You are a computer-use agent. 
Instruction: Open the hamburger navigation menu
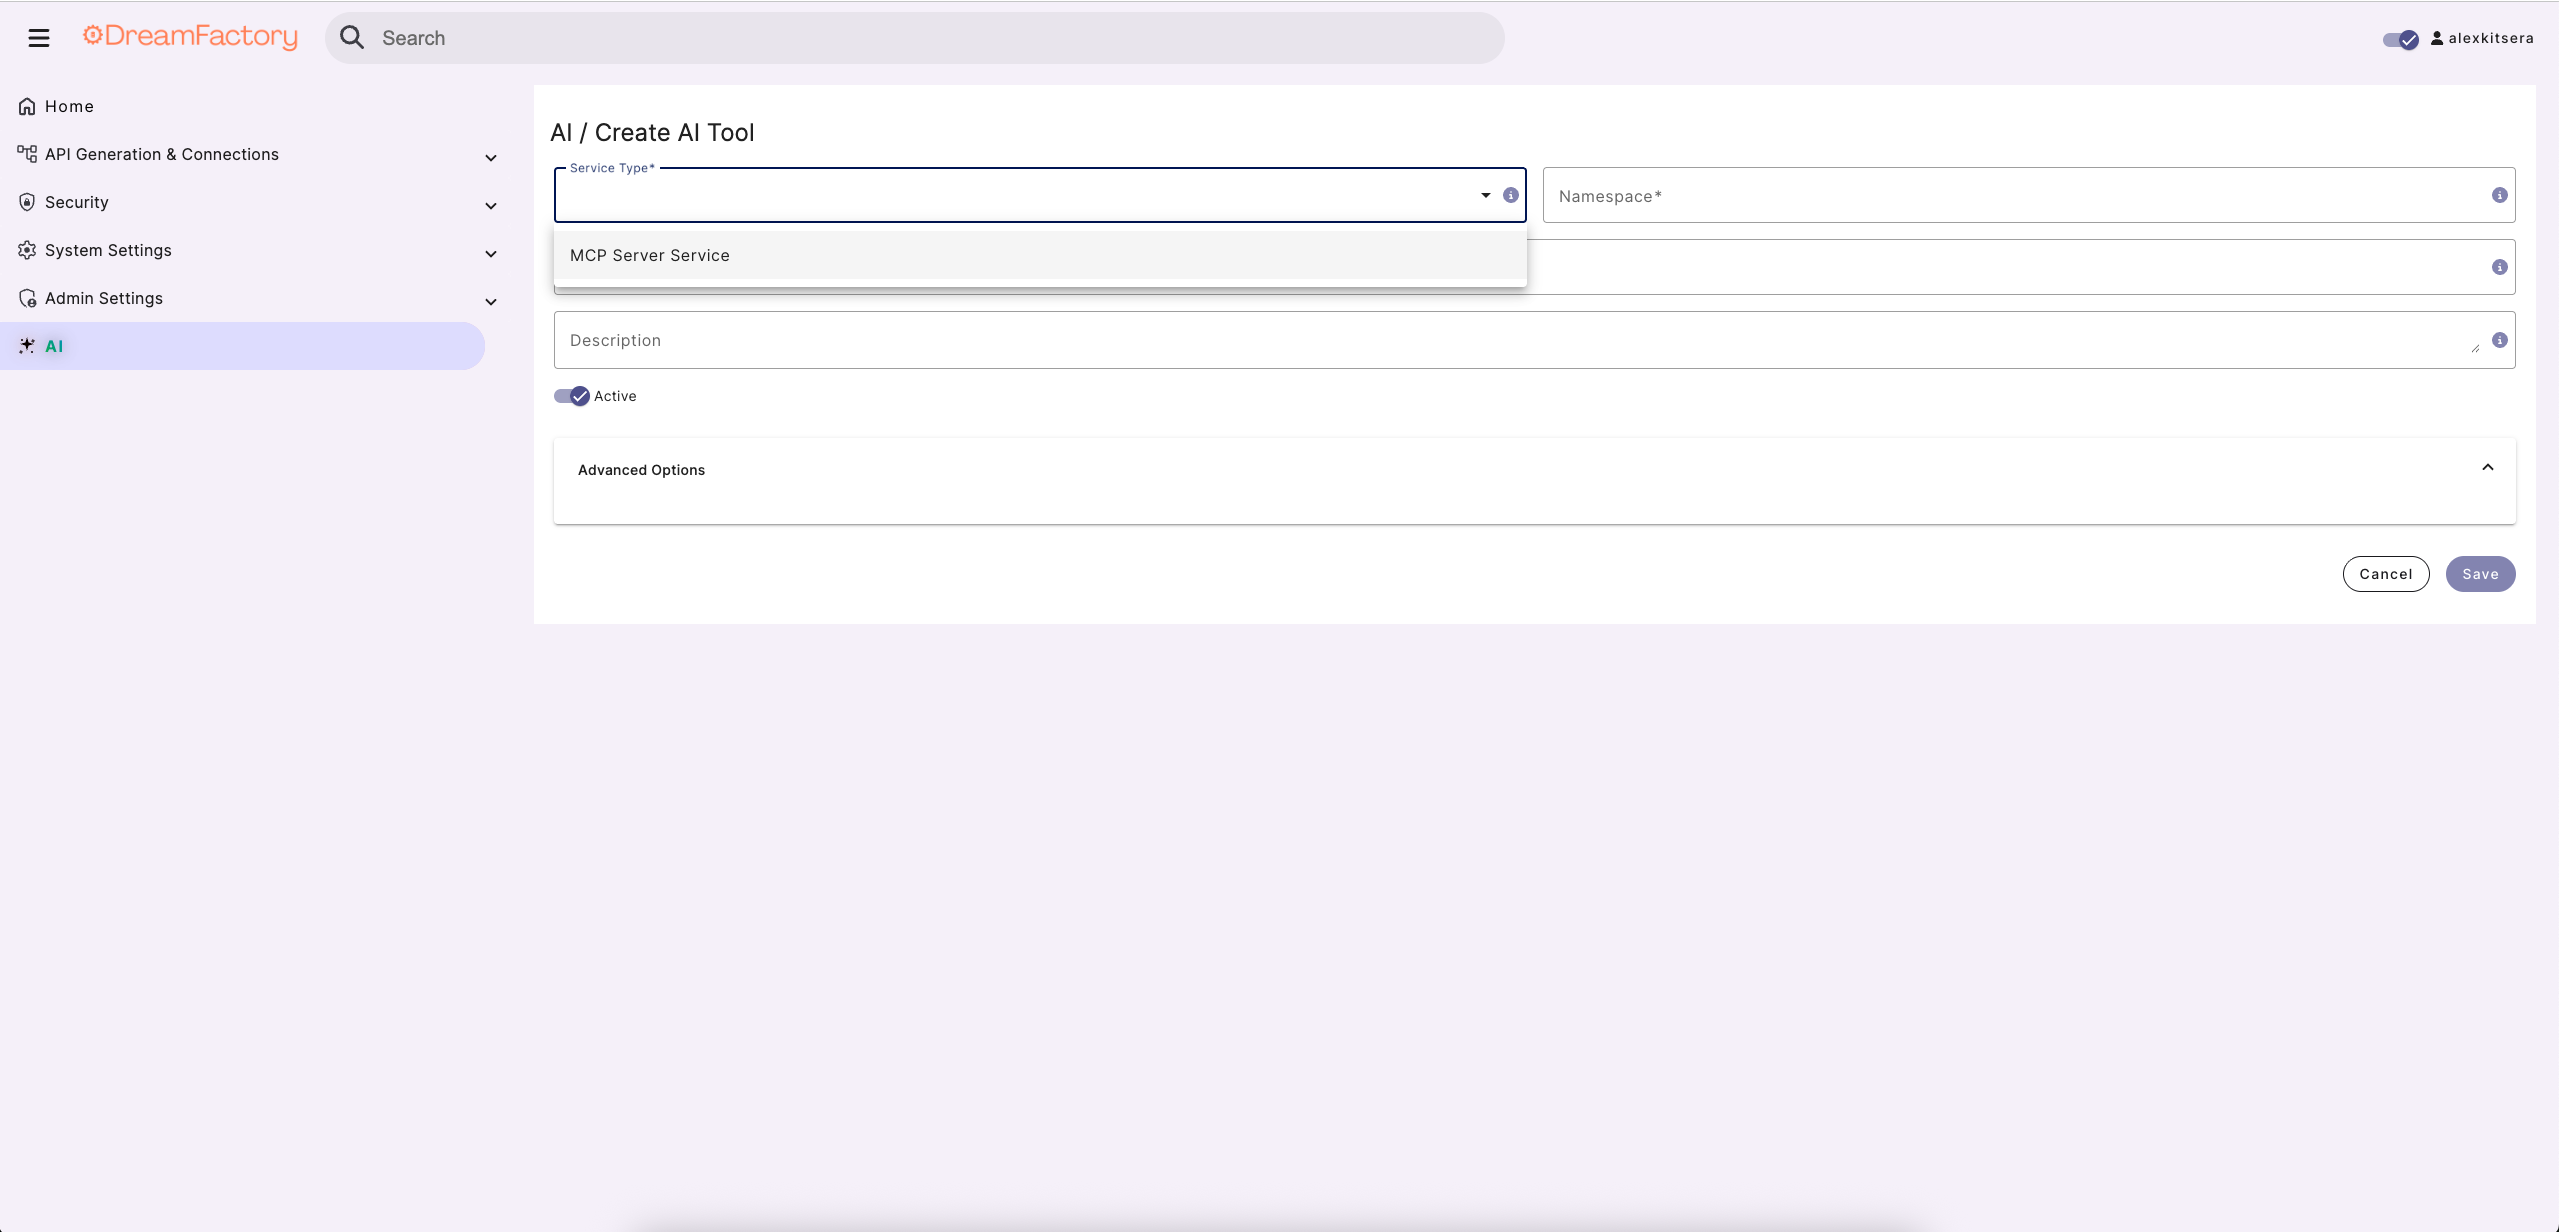click(x=39, y=37)
